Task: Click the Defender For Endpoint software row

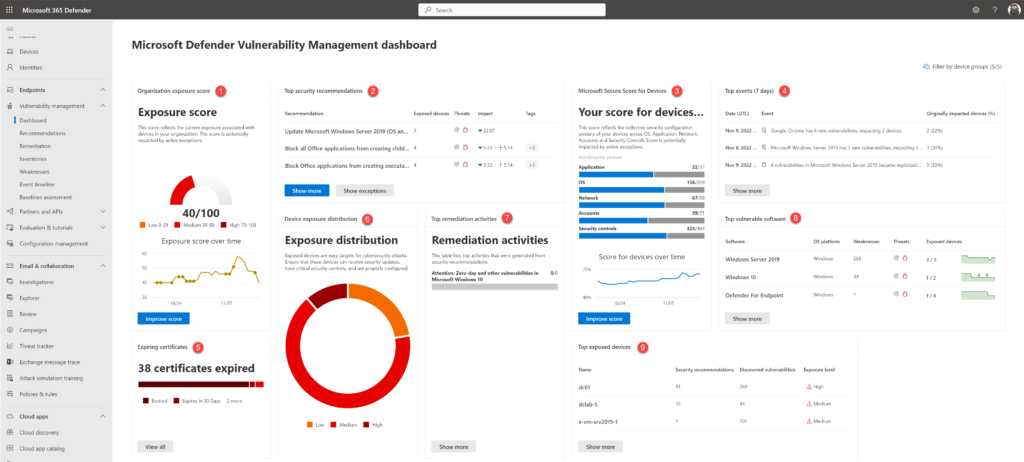Action: (861, 295)
